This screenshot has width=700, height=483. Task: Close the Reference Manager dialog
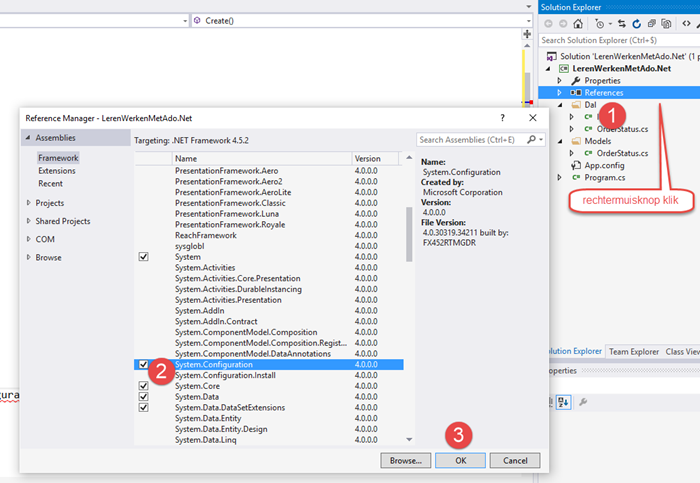point(533,118)
